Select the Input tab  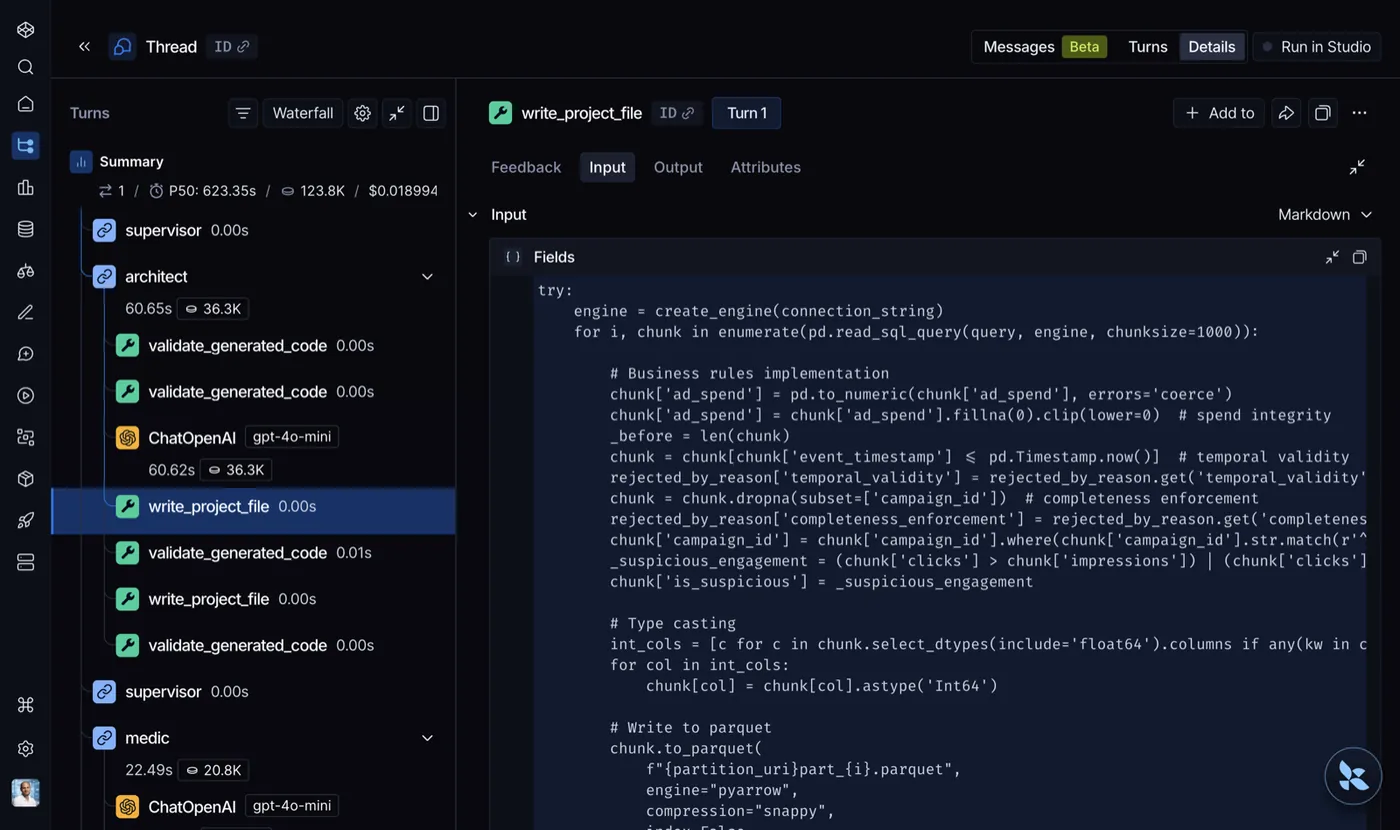tap(607, 167)
